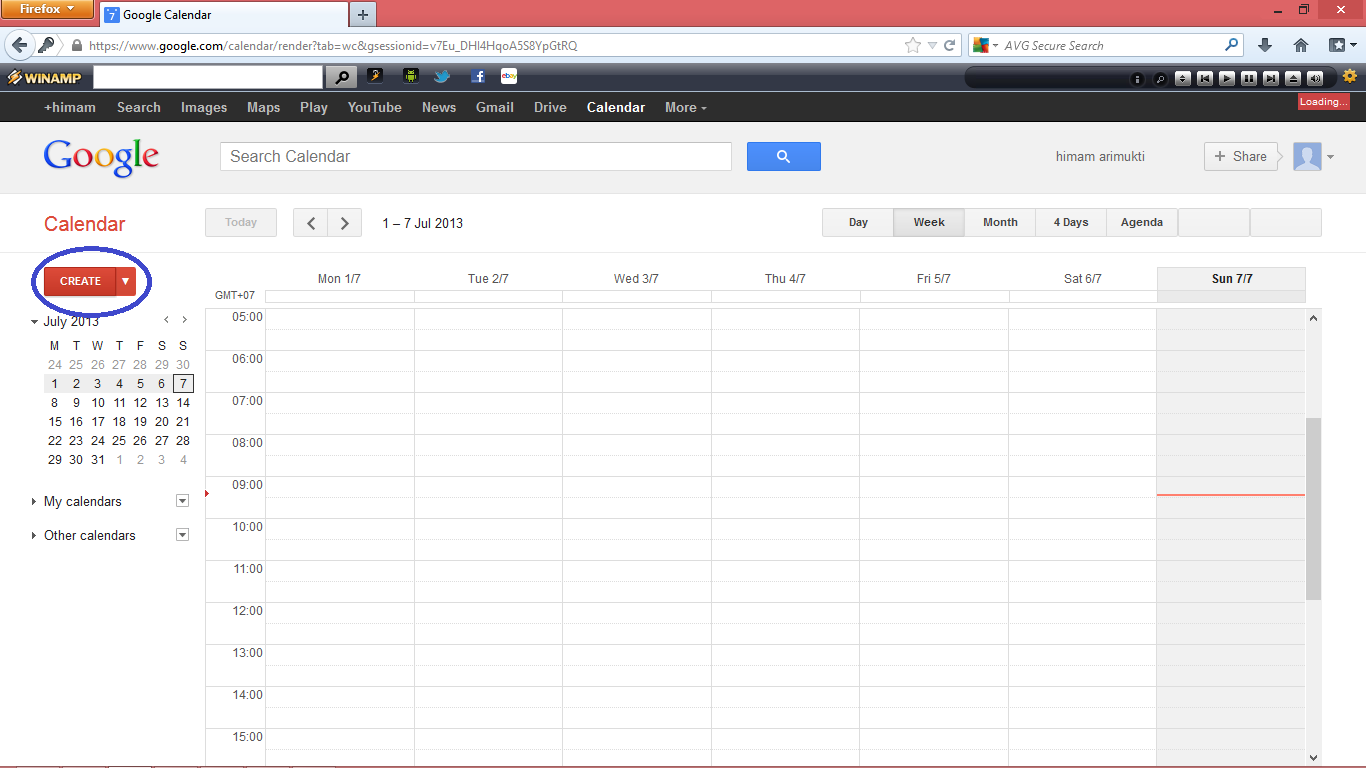Switch to Month view
The height and width of the screenshot is (768, 1366).
tap(1000, 222)
